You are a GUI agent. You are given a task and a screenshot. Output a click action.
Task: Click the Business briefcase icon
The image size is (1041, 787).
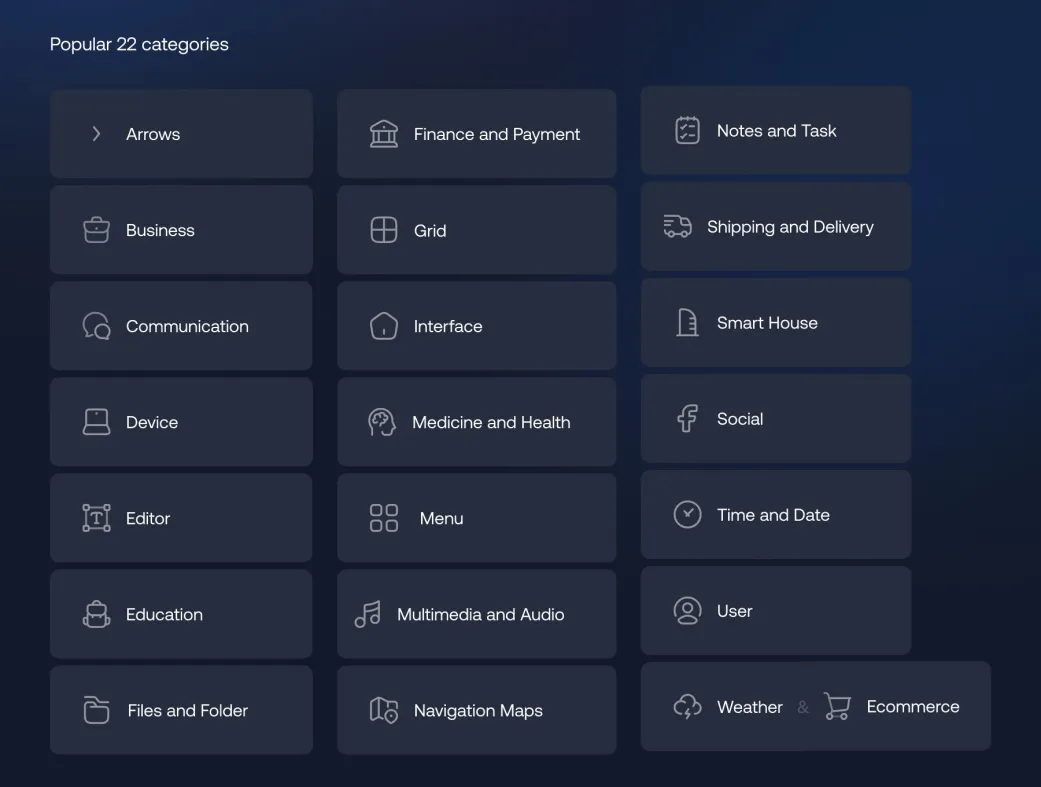(96, 230)
